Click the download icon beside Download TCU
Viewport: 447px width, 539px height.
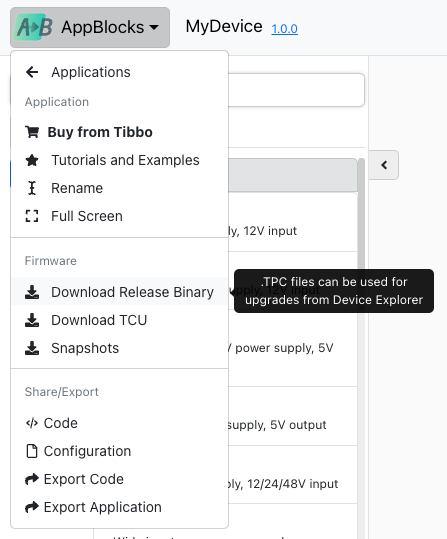click(x=32, y=320)
